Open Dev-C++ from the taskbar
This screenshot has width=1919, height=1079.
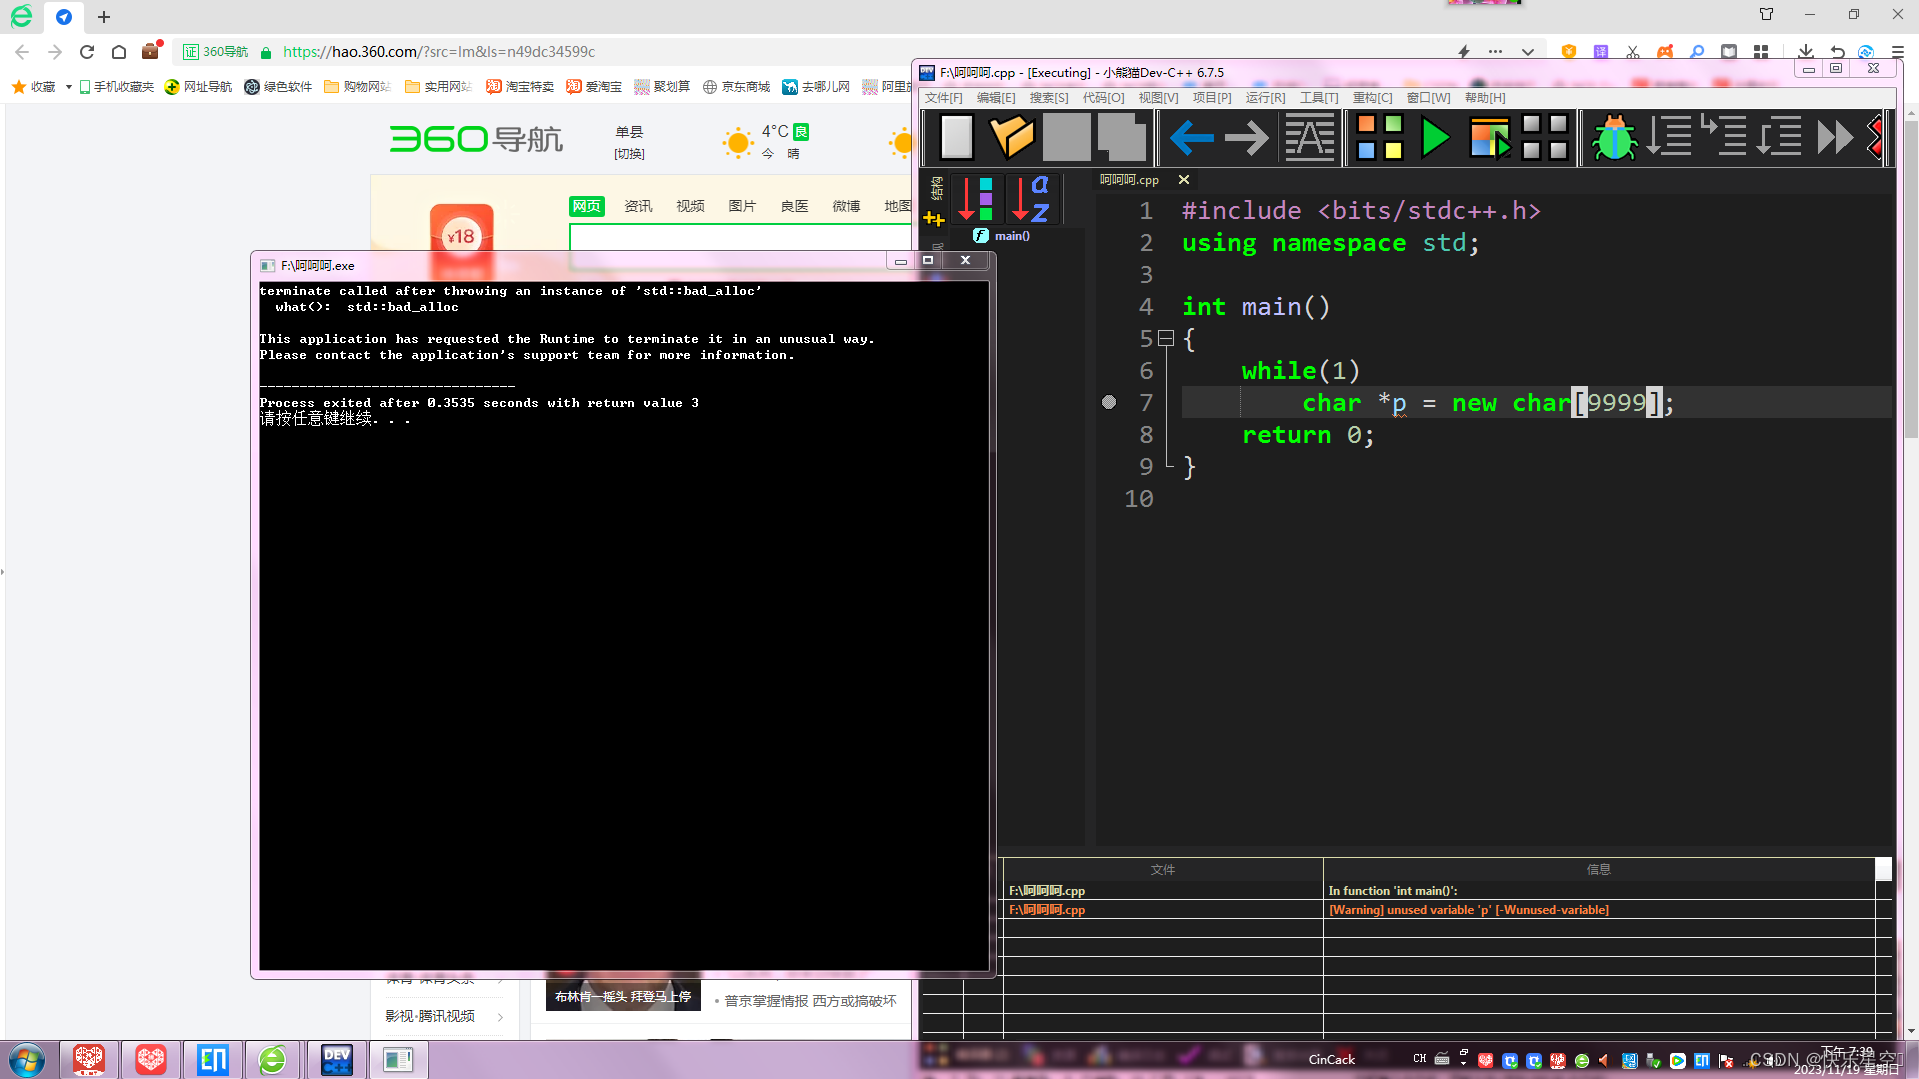point(336,1060)
